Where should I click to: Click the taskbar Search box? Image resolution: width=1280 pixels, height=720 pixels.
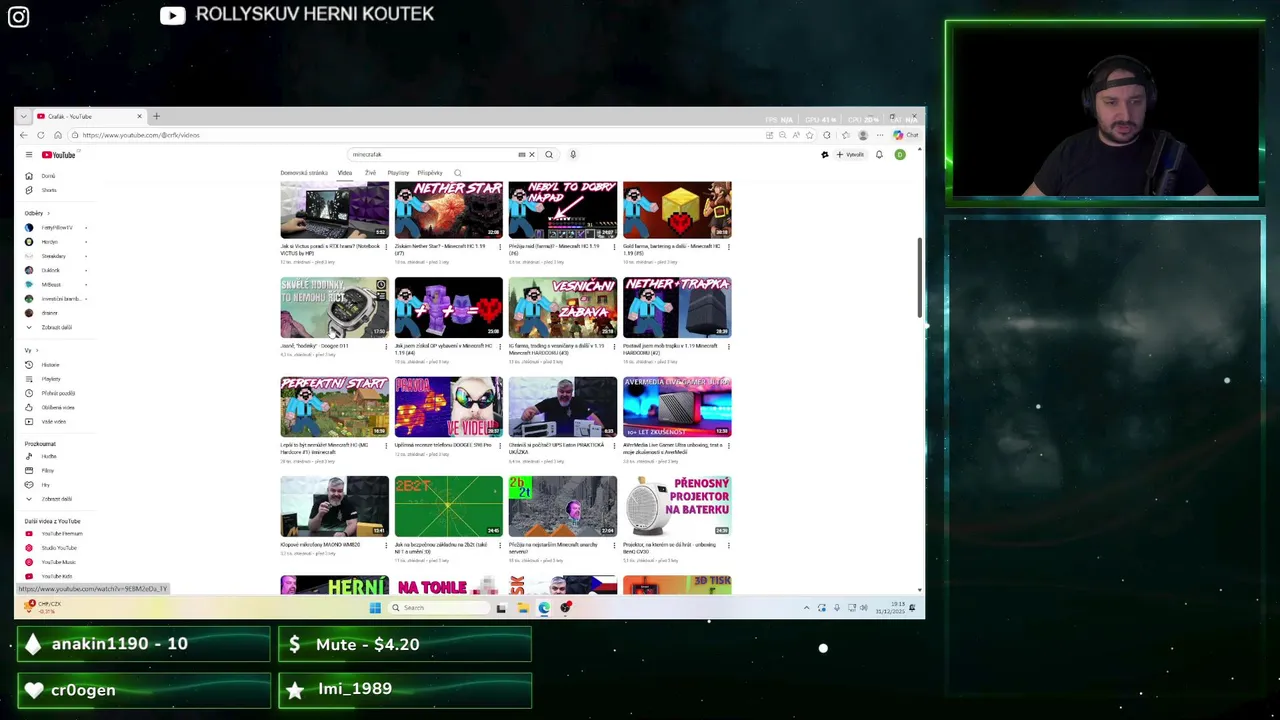[x=437, y=607]
